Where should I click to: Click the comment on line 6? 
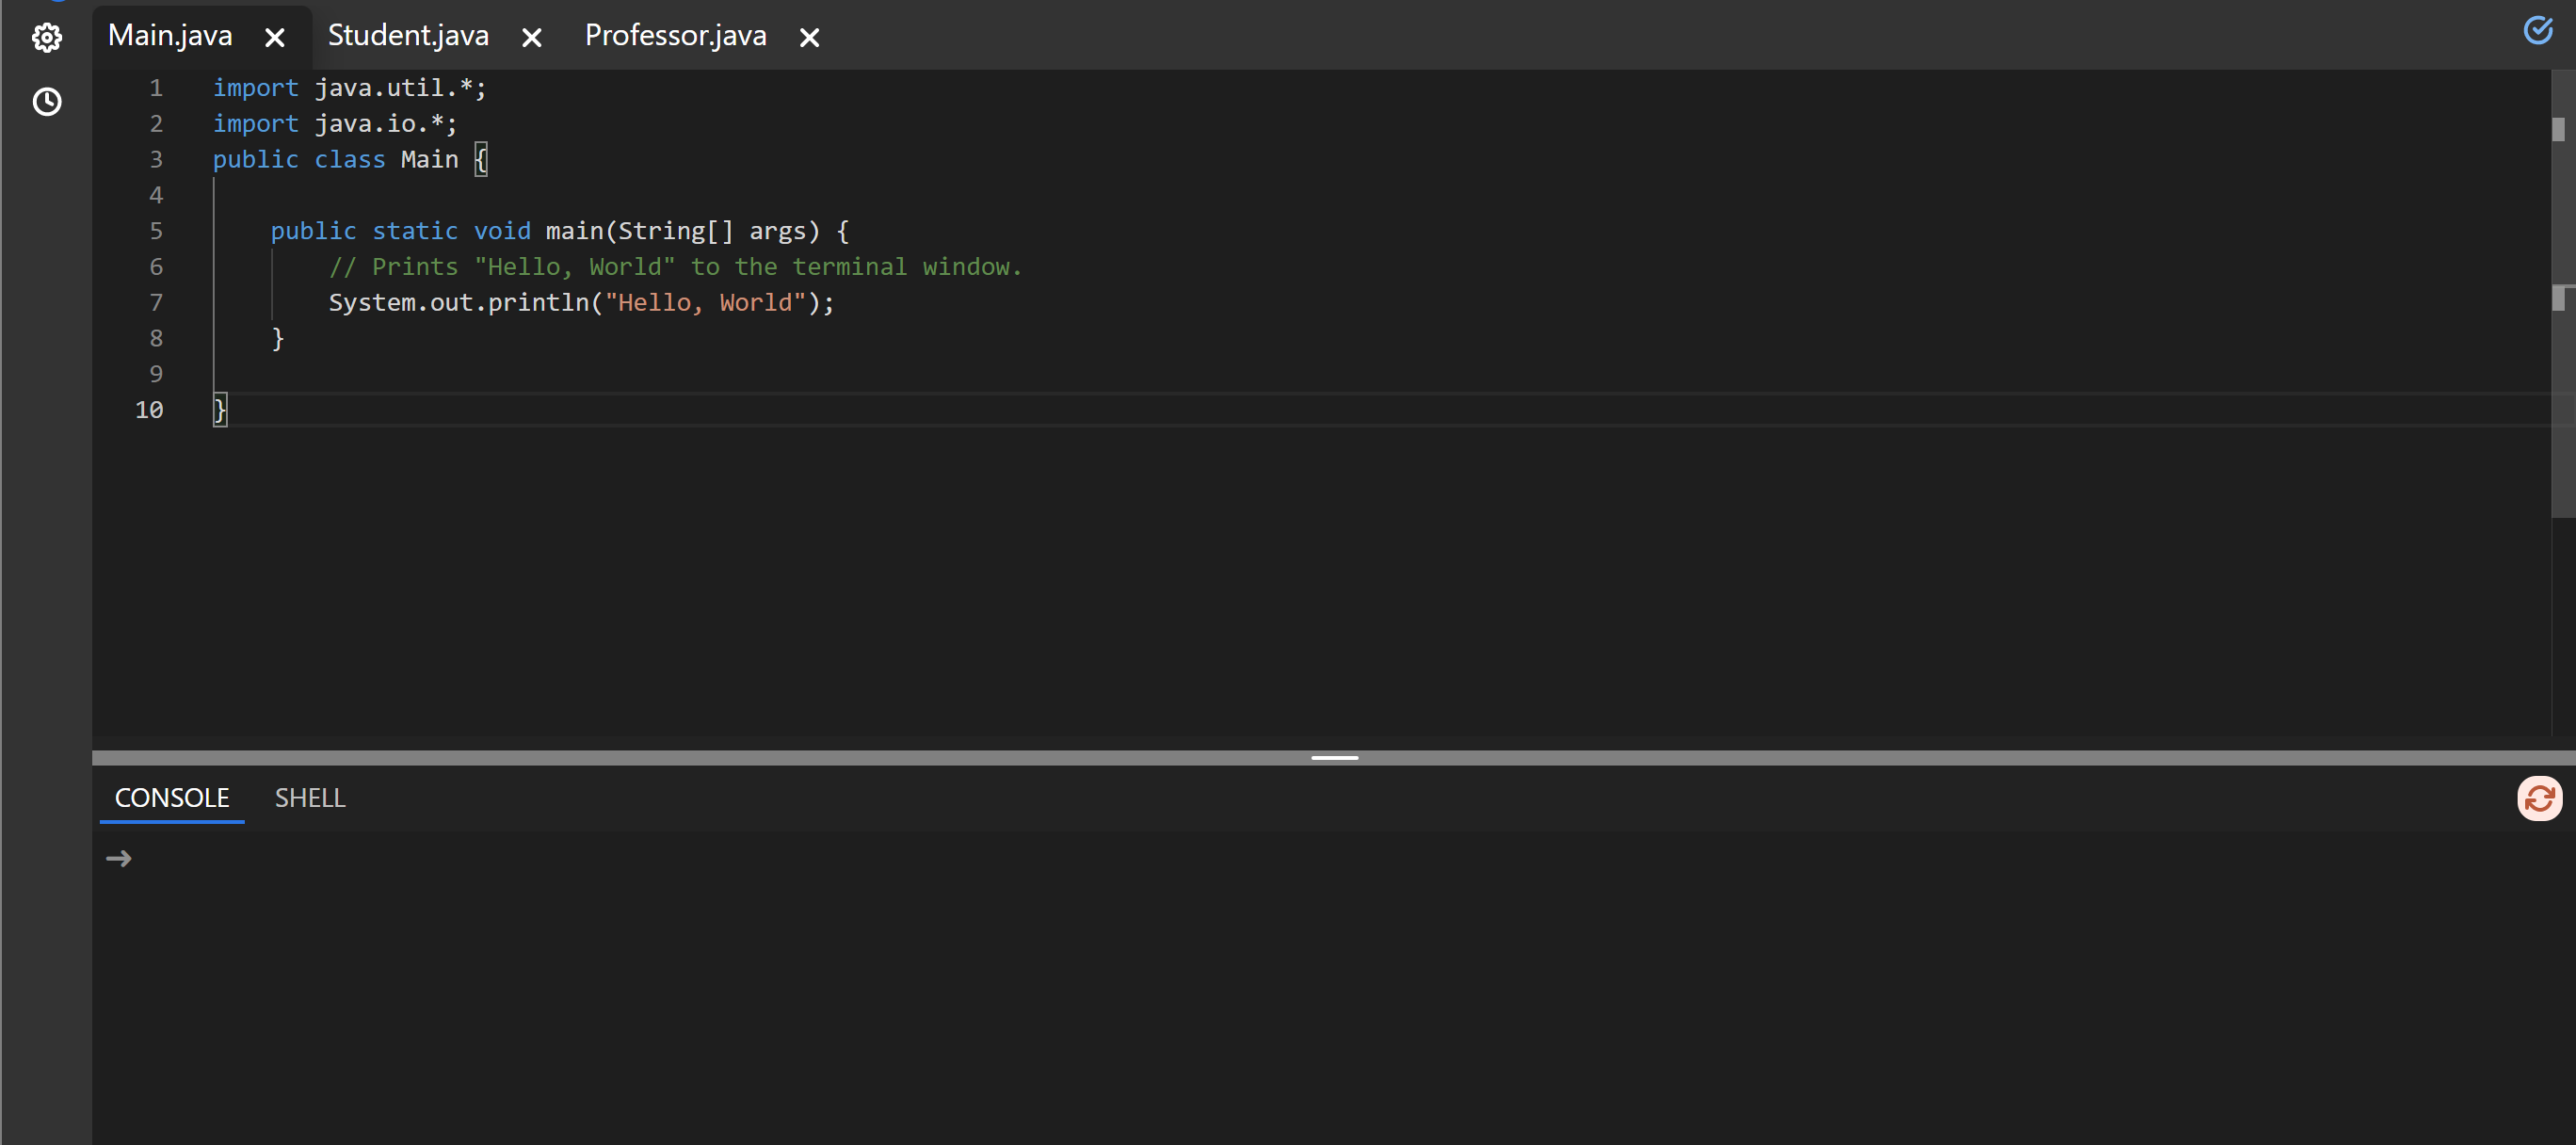675,267
